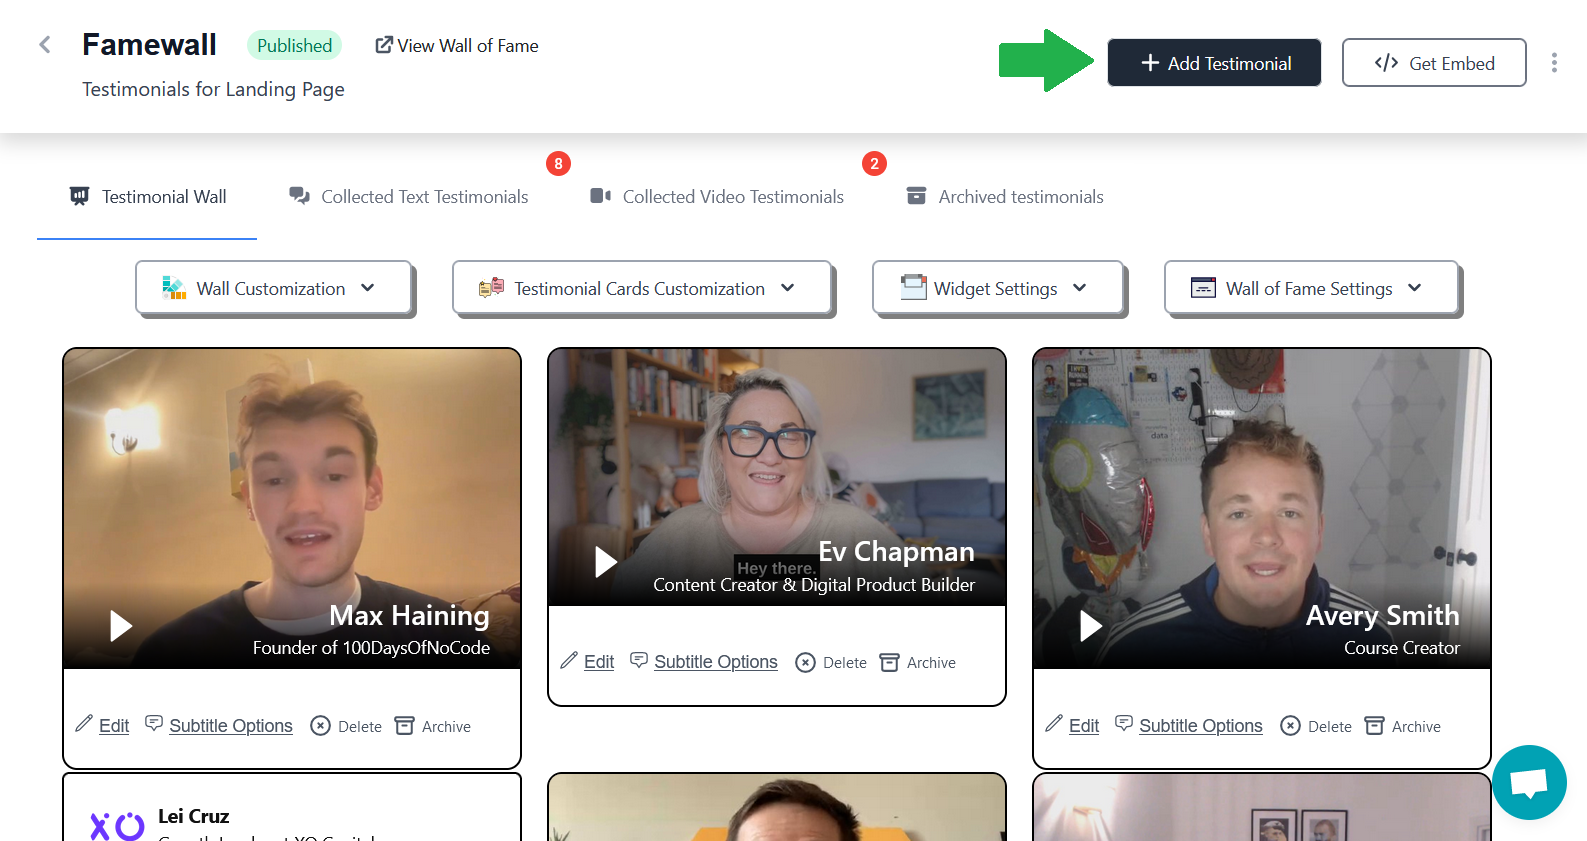Click the Add Testimonial button

1214,63
